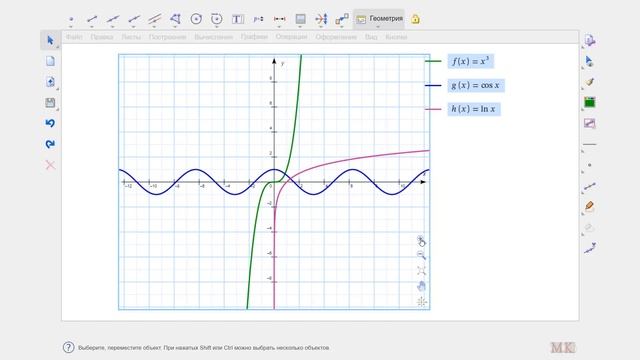Click the red delete X icon

[50, 165]
